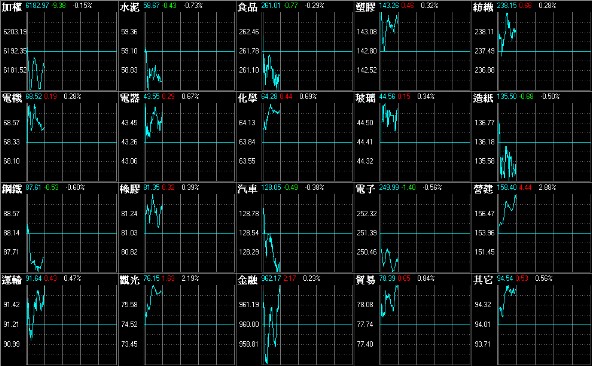Image resolution: width=592 pixels, height=366 pixels.
Task: Open the 食品 sector chart
Action: (294, 46)
